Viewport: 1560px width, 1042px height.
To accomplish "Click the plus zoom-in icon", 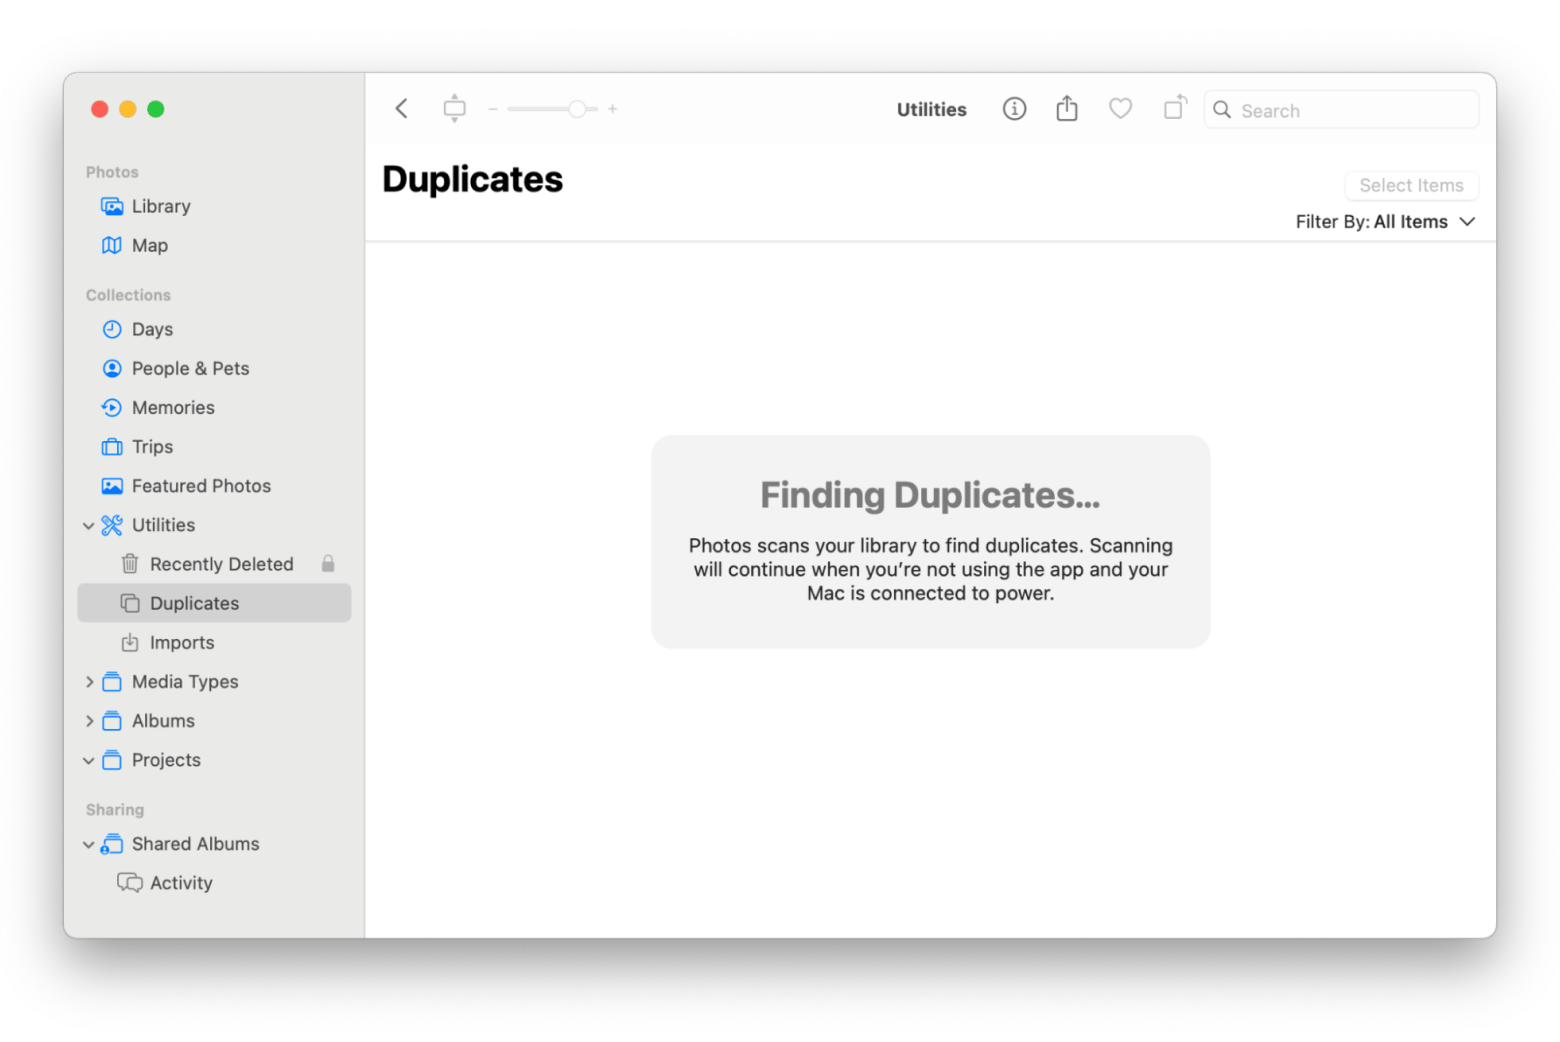I will 612,109.
